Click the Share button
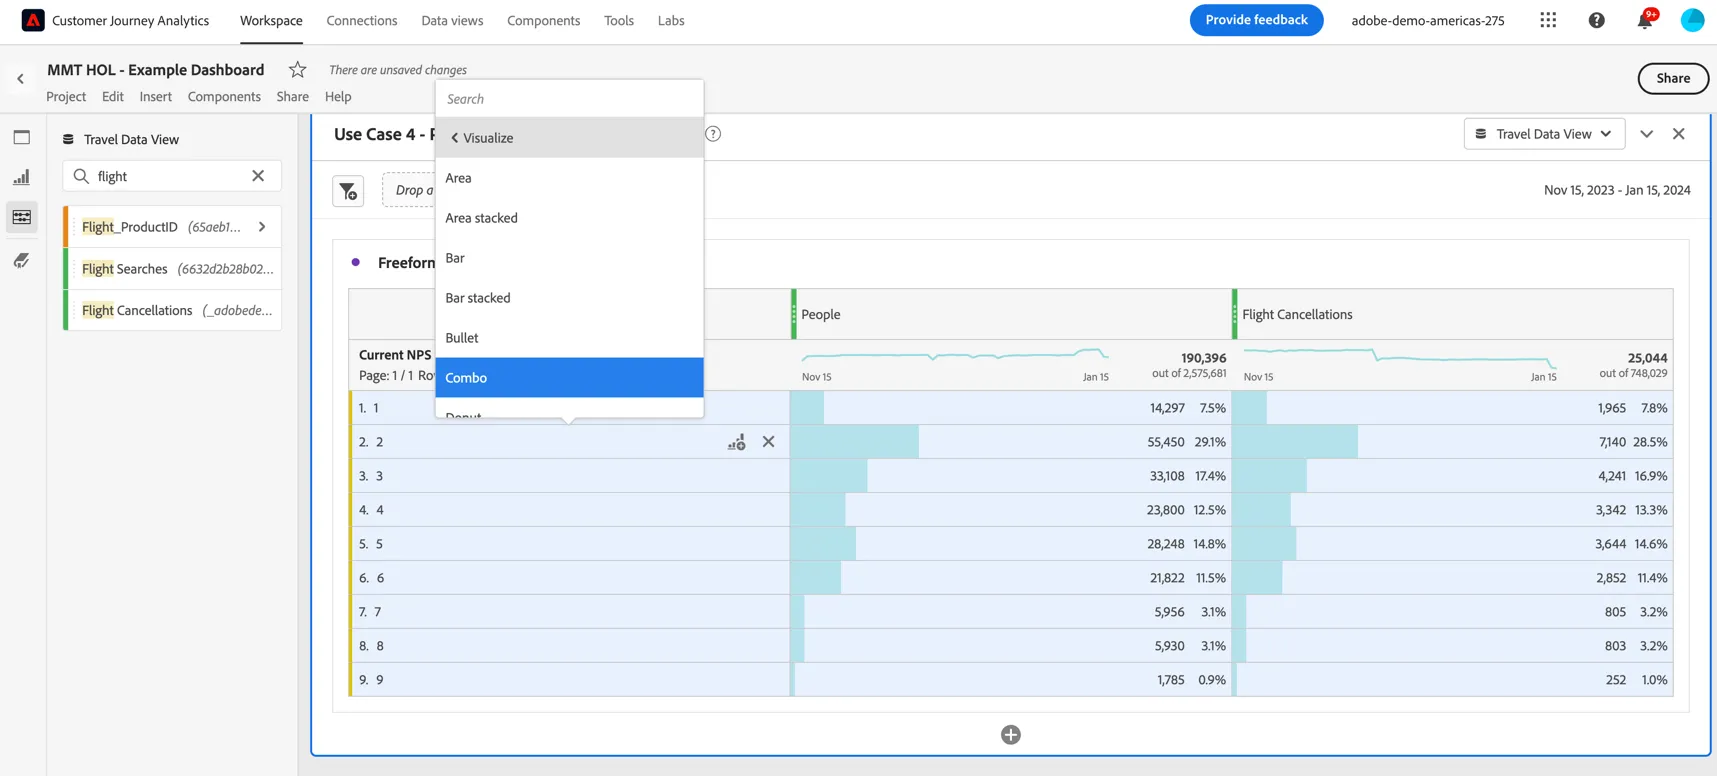The image size is (1717, 776). (x=1673, y=78)
